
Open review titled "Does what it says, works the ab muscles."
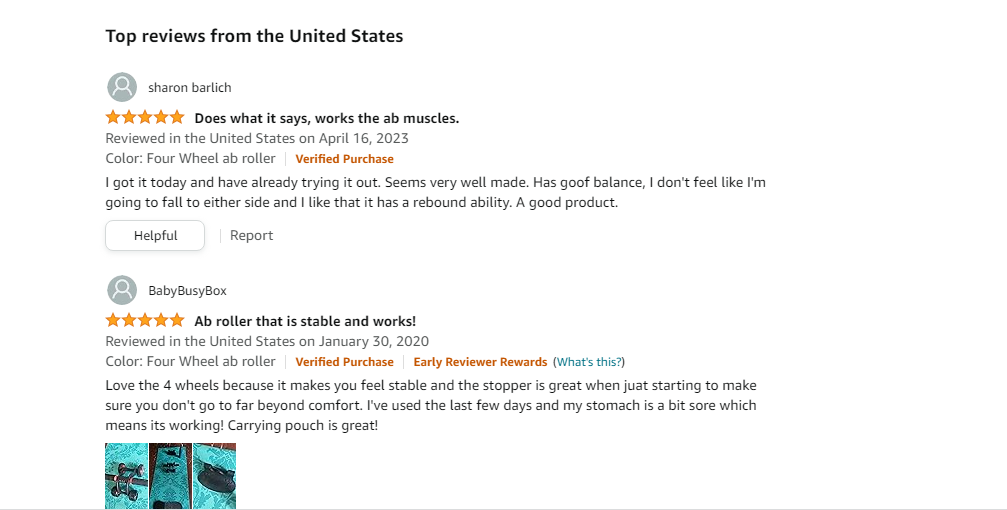click(326, 118)
